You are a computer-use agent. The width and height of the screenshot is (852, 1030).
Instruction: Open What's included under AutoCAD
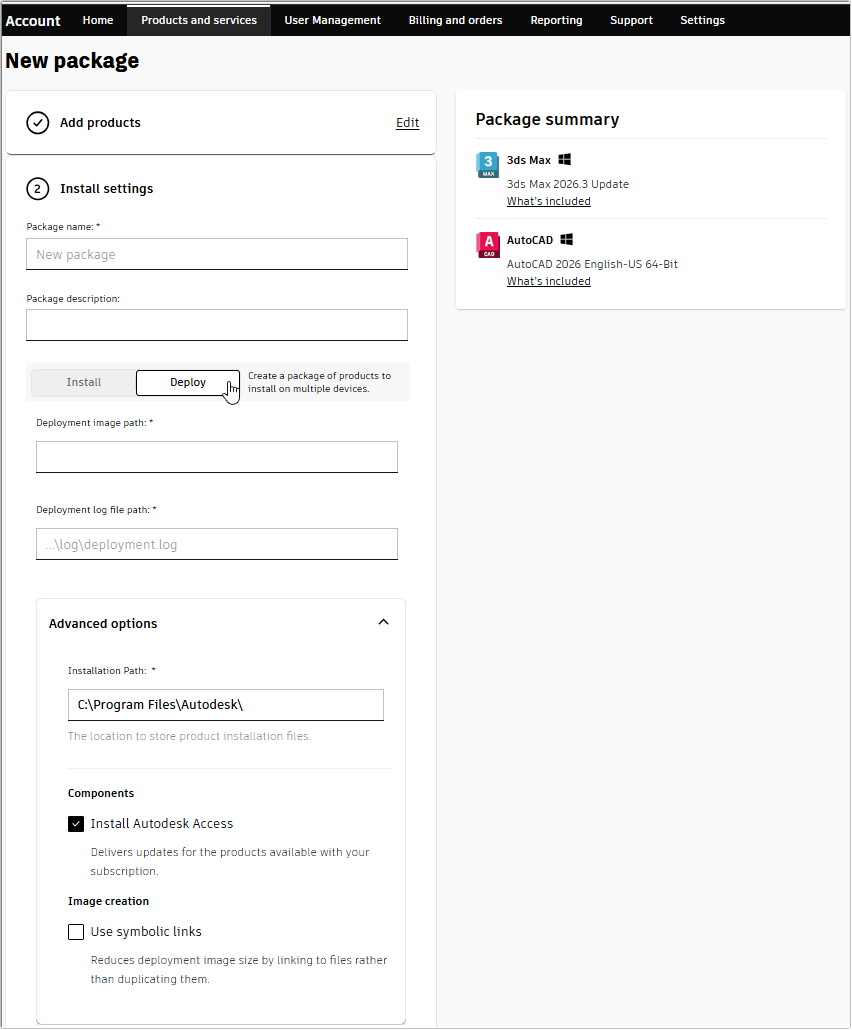(548, 280)
